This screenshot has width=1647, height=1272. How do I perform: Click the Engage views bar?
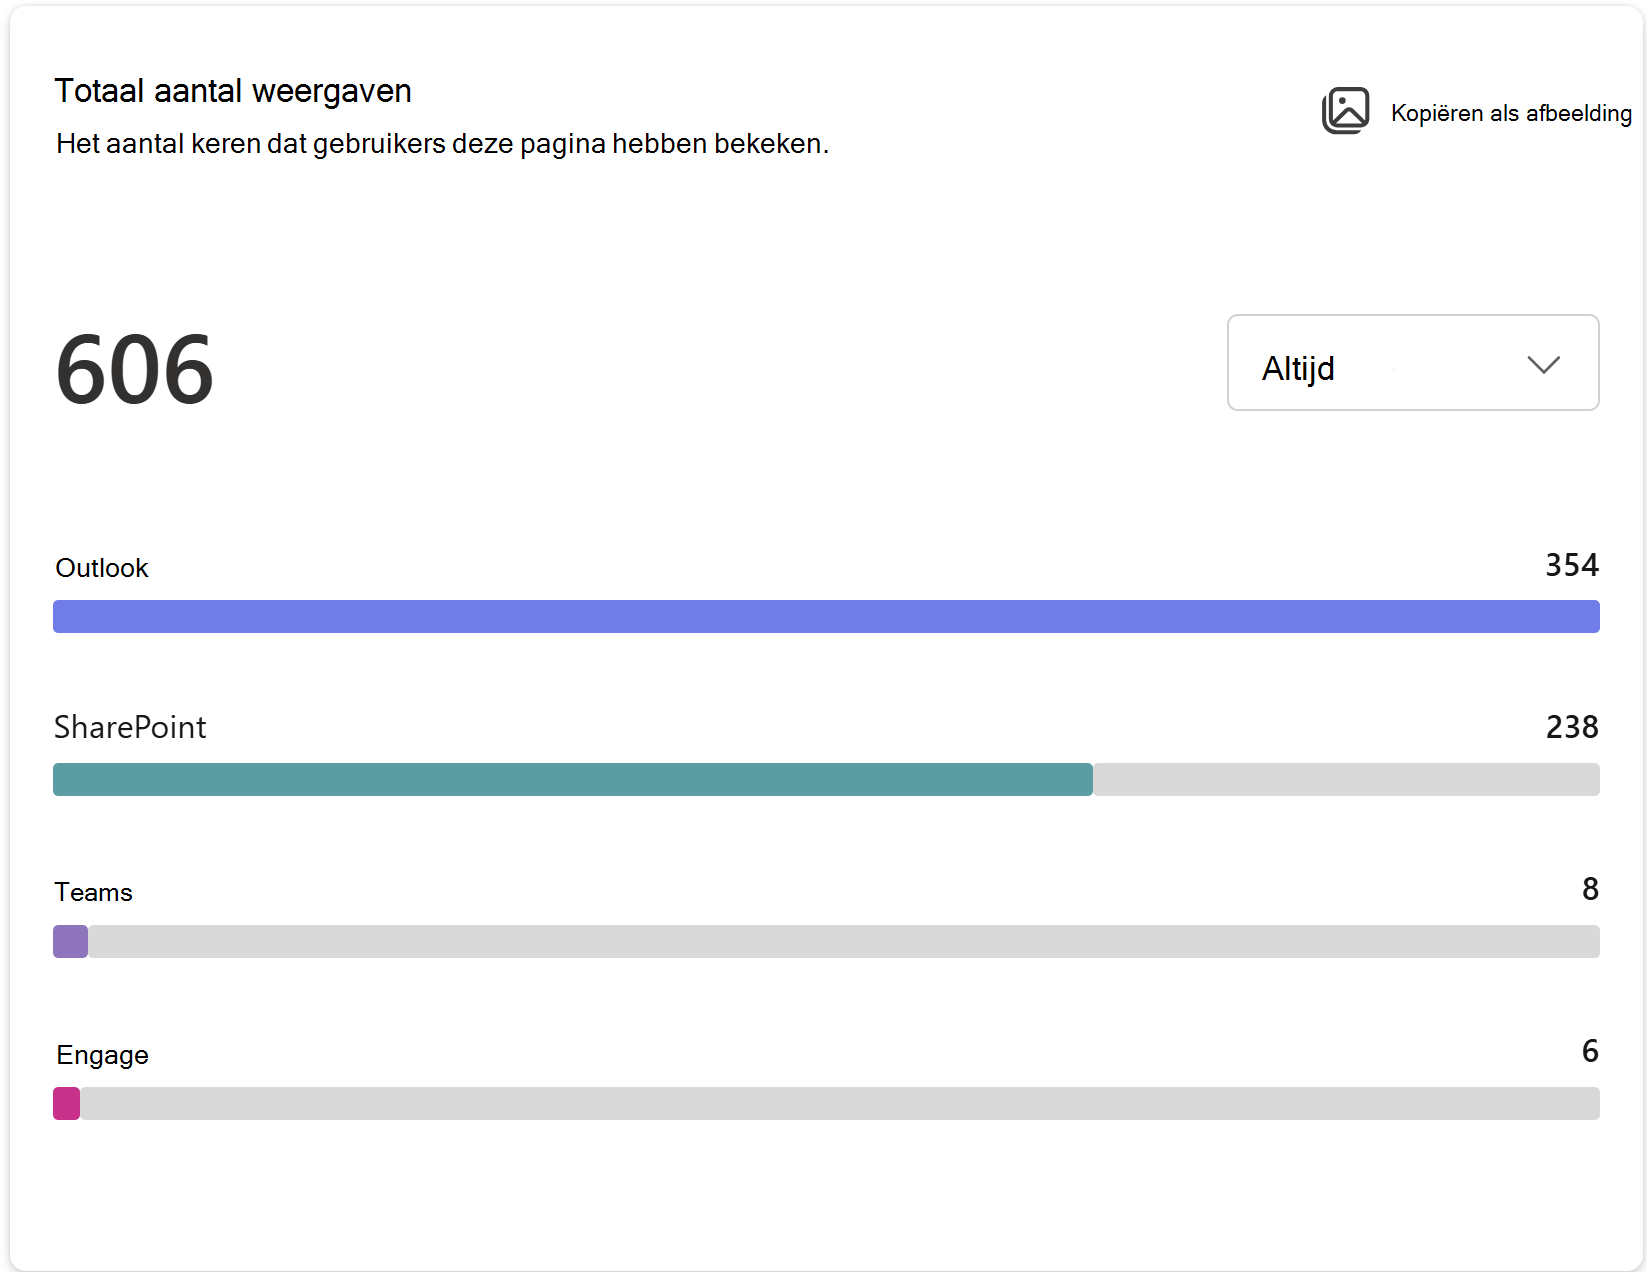tap(826, 1103)
